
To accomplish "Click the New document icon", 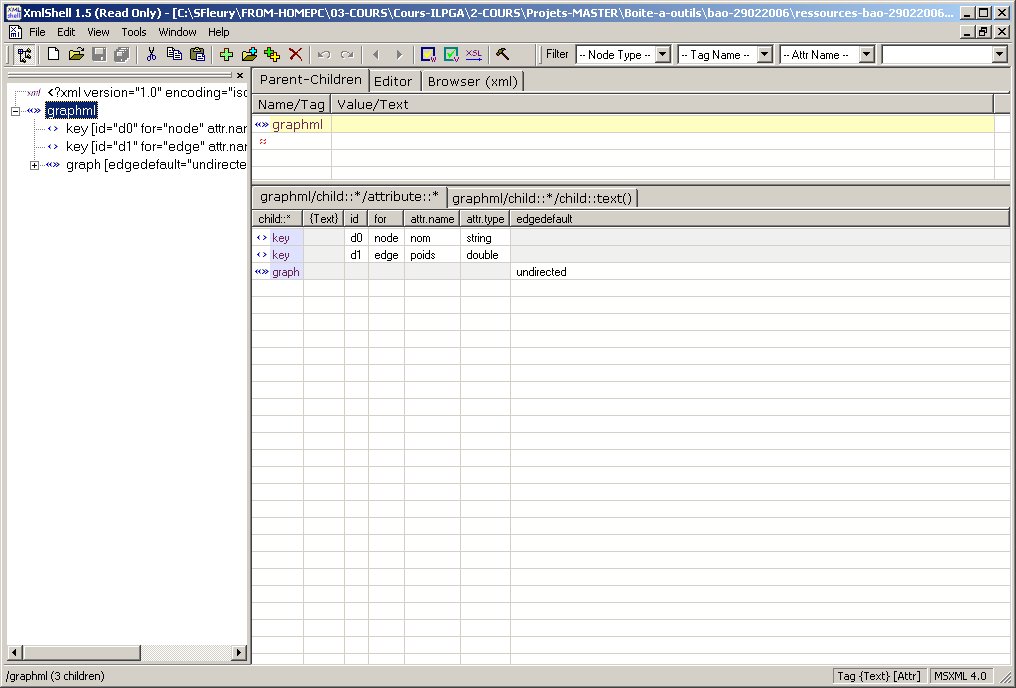I will coord(54,55).
